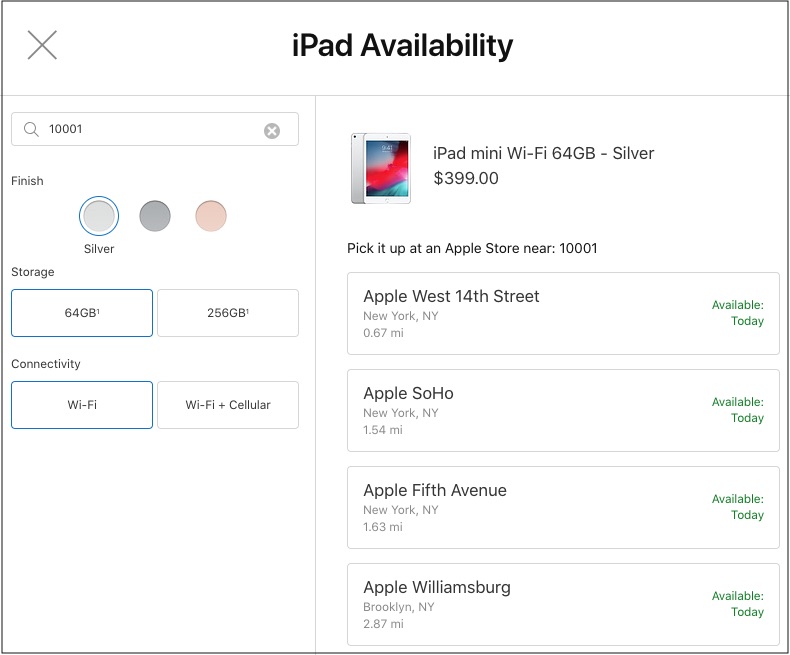Viewport: 790px width, 655px height.
Task: Click the 1.63 mi distance text
Action: (x=383, y=527)
